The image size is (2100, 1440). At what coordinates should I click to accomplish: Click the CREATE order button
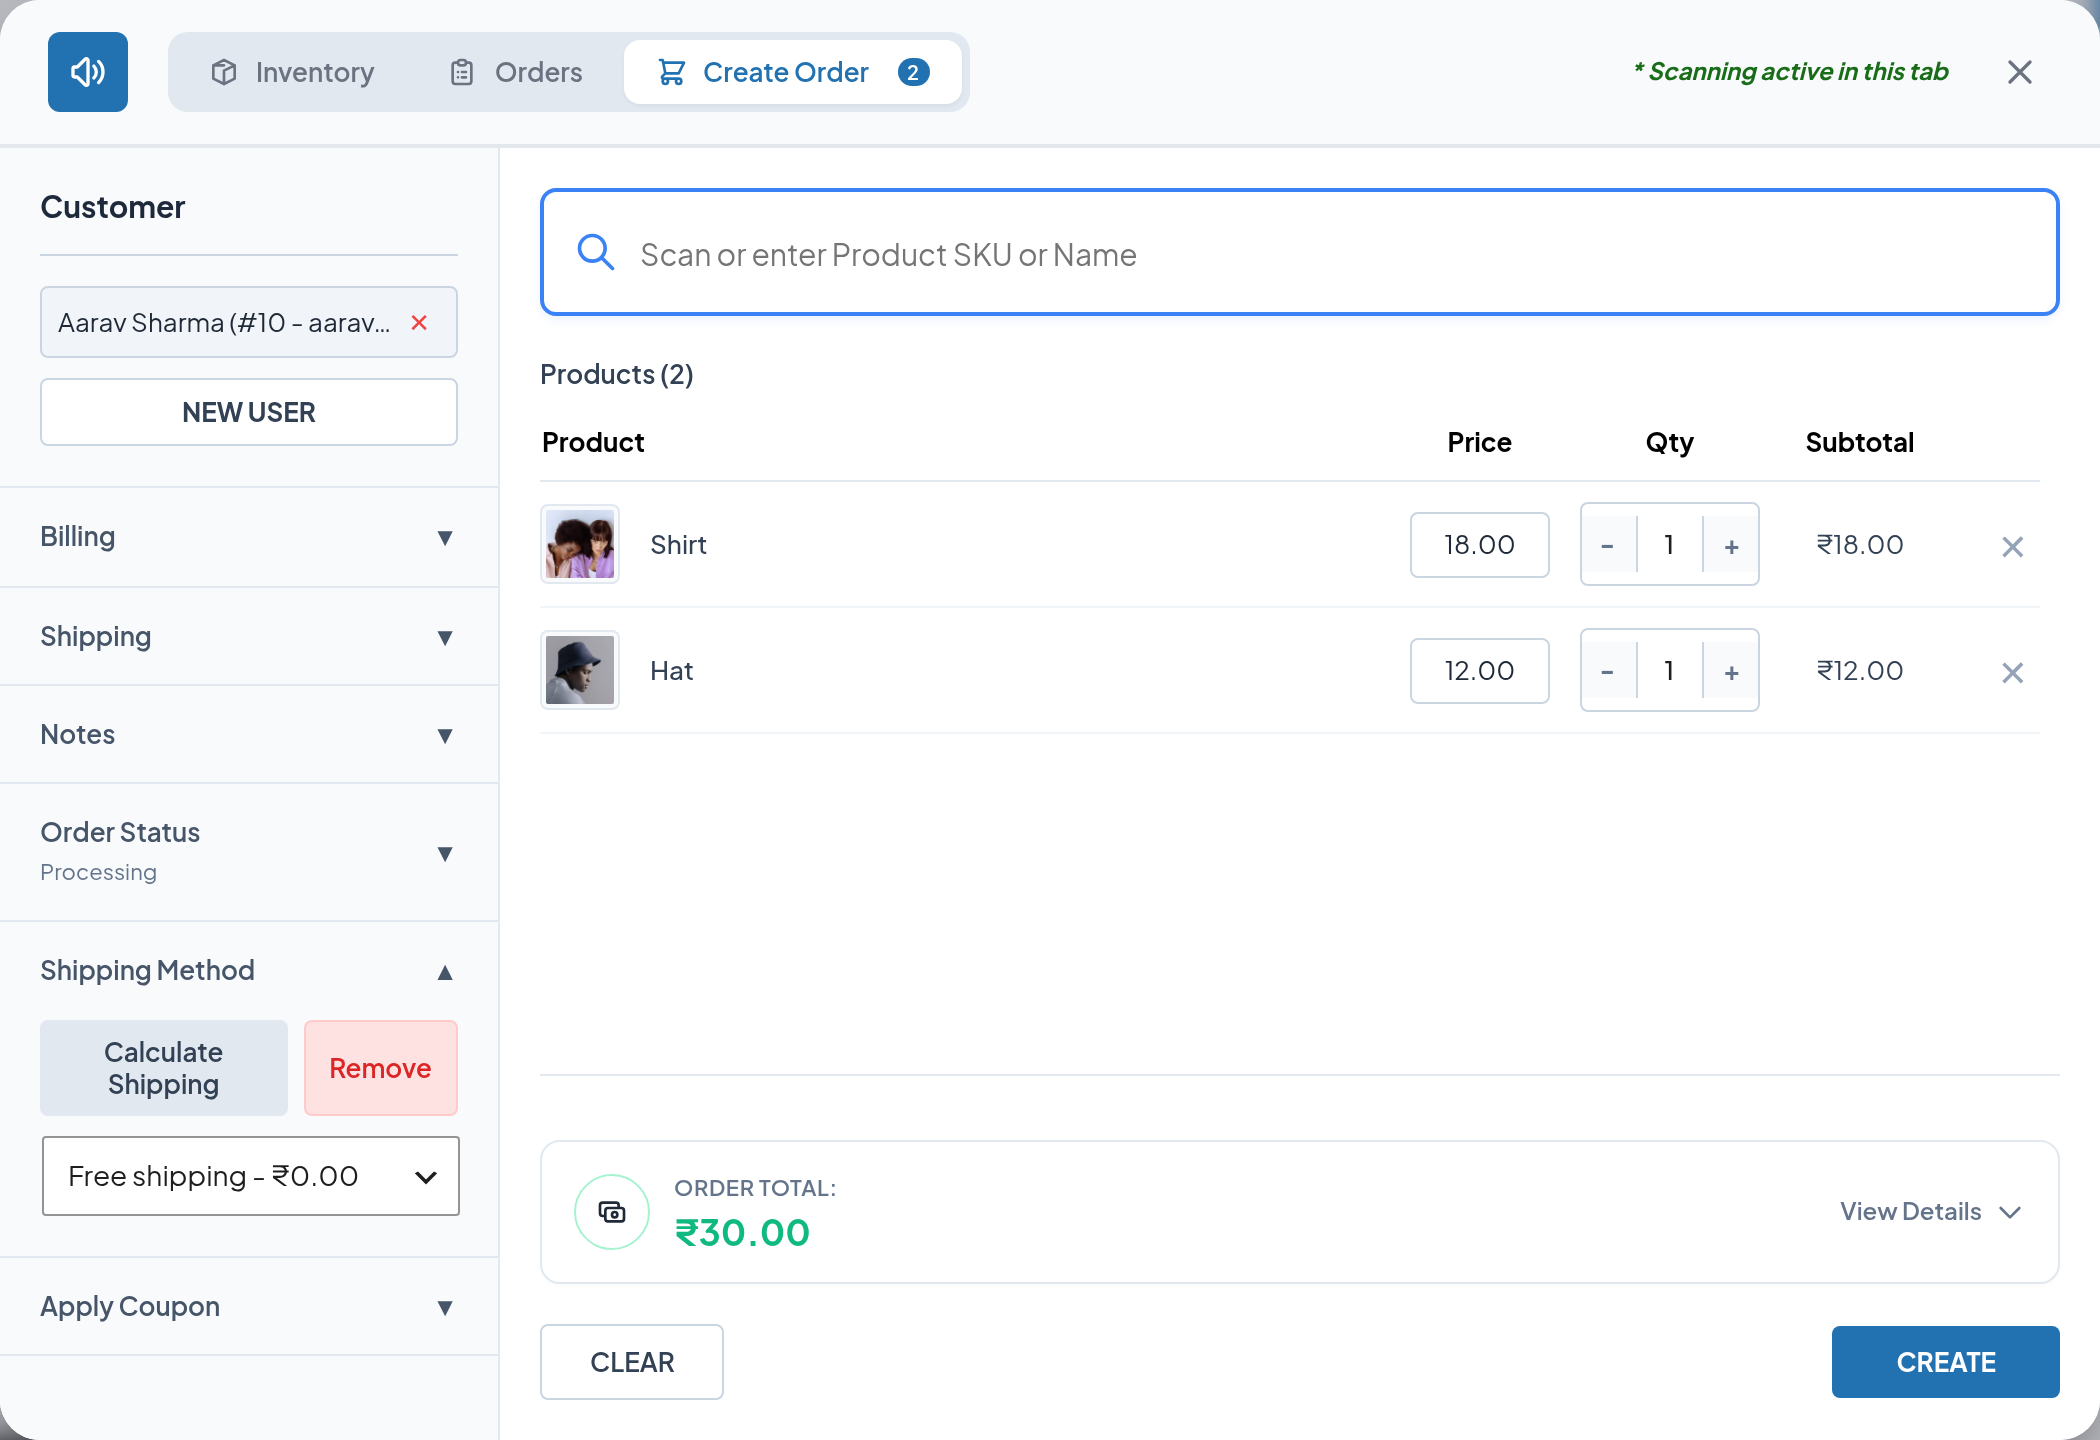click(1945, 1362)
